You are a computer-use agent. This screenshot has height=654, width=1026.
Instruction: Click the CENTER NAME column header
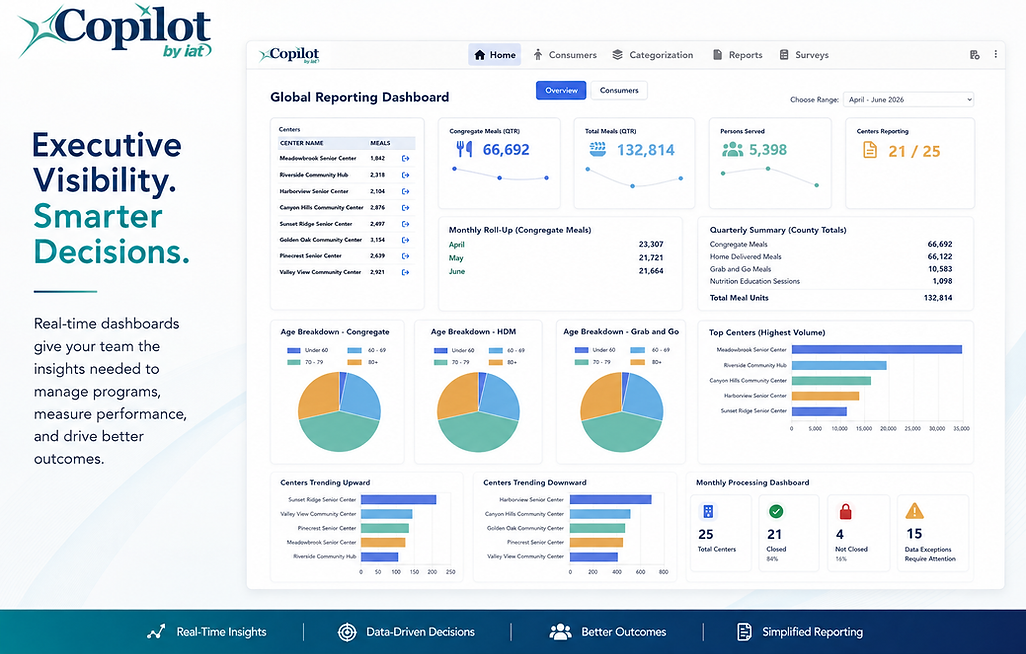click(x=302, y=143)
